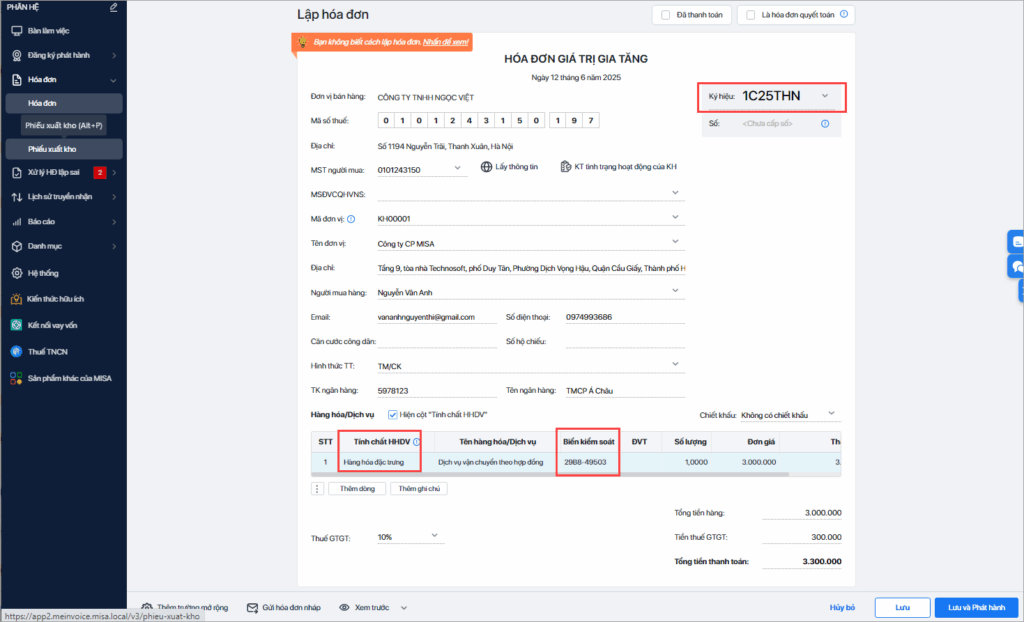
Task: Expand MSĐVCQHVNS dropdown
Action: coord(675,193)
